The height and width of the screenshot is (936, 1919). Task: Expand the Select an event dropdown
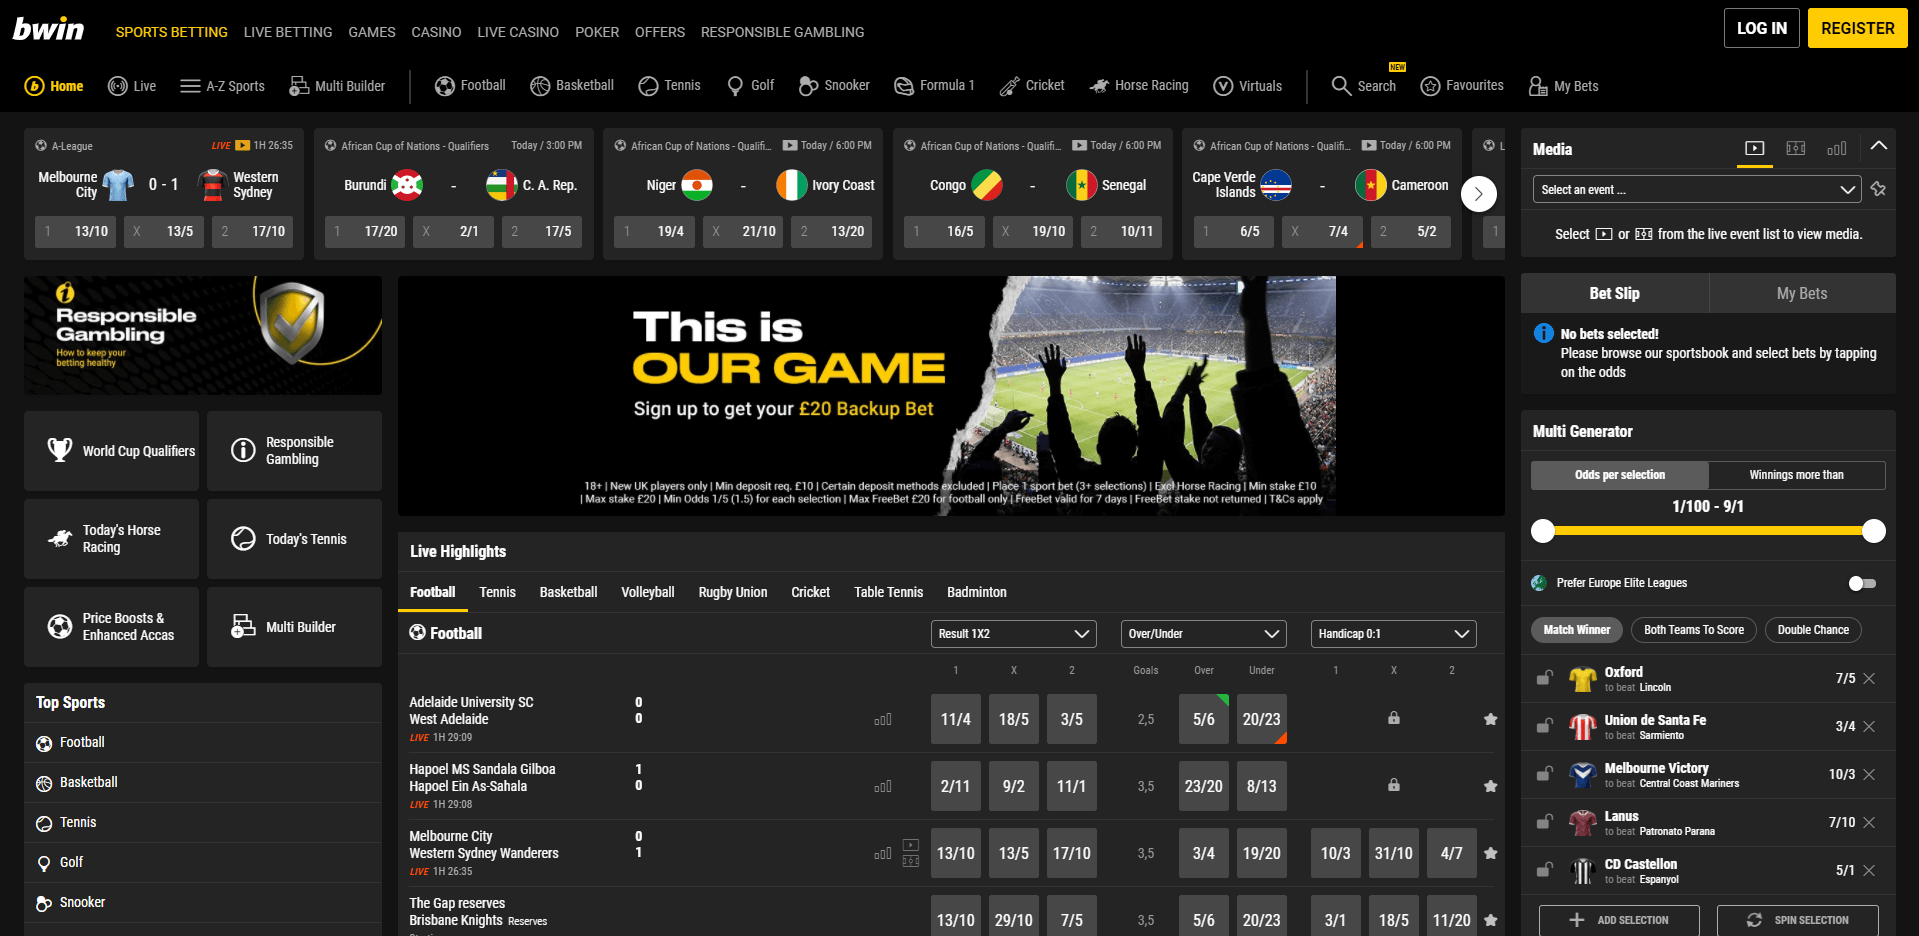[x=1696, y=190]
